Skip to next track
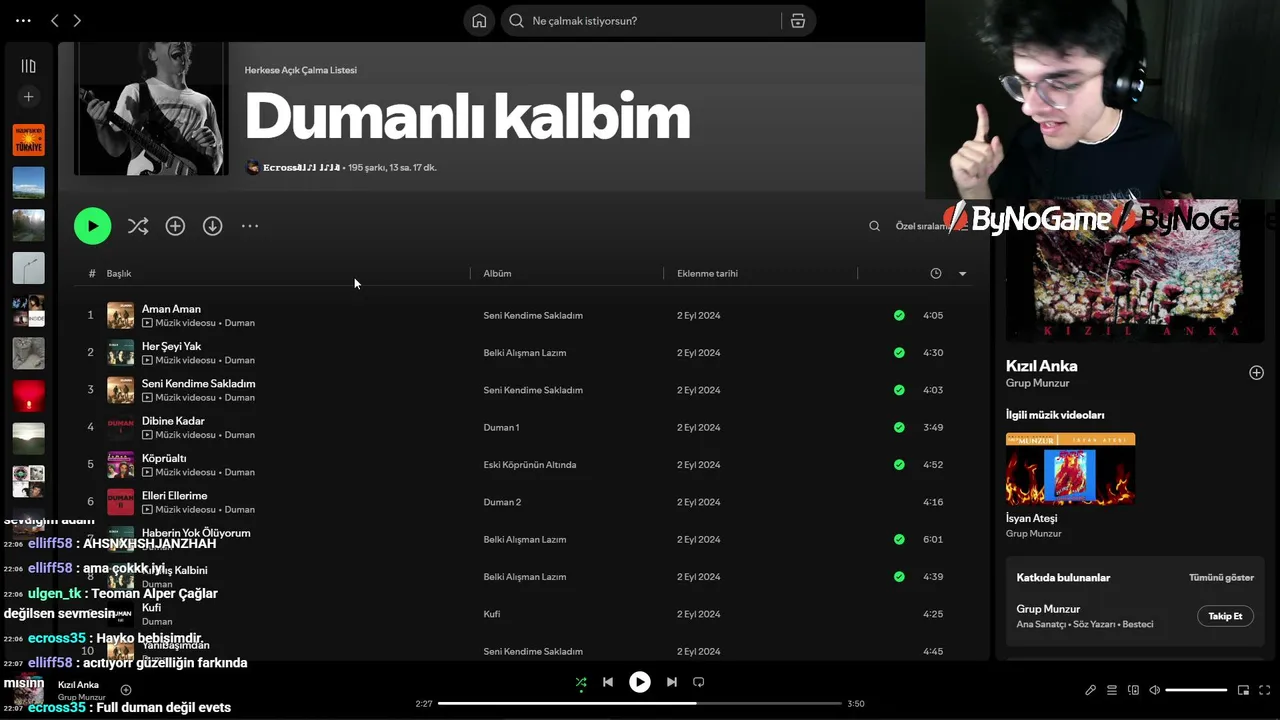The image size is (1280, 720). coord(672,682)
